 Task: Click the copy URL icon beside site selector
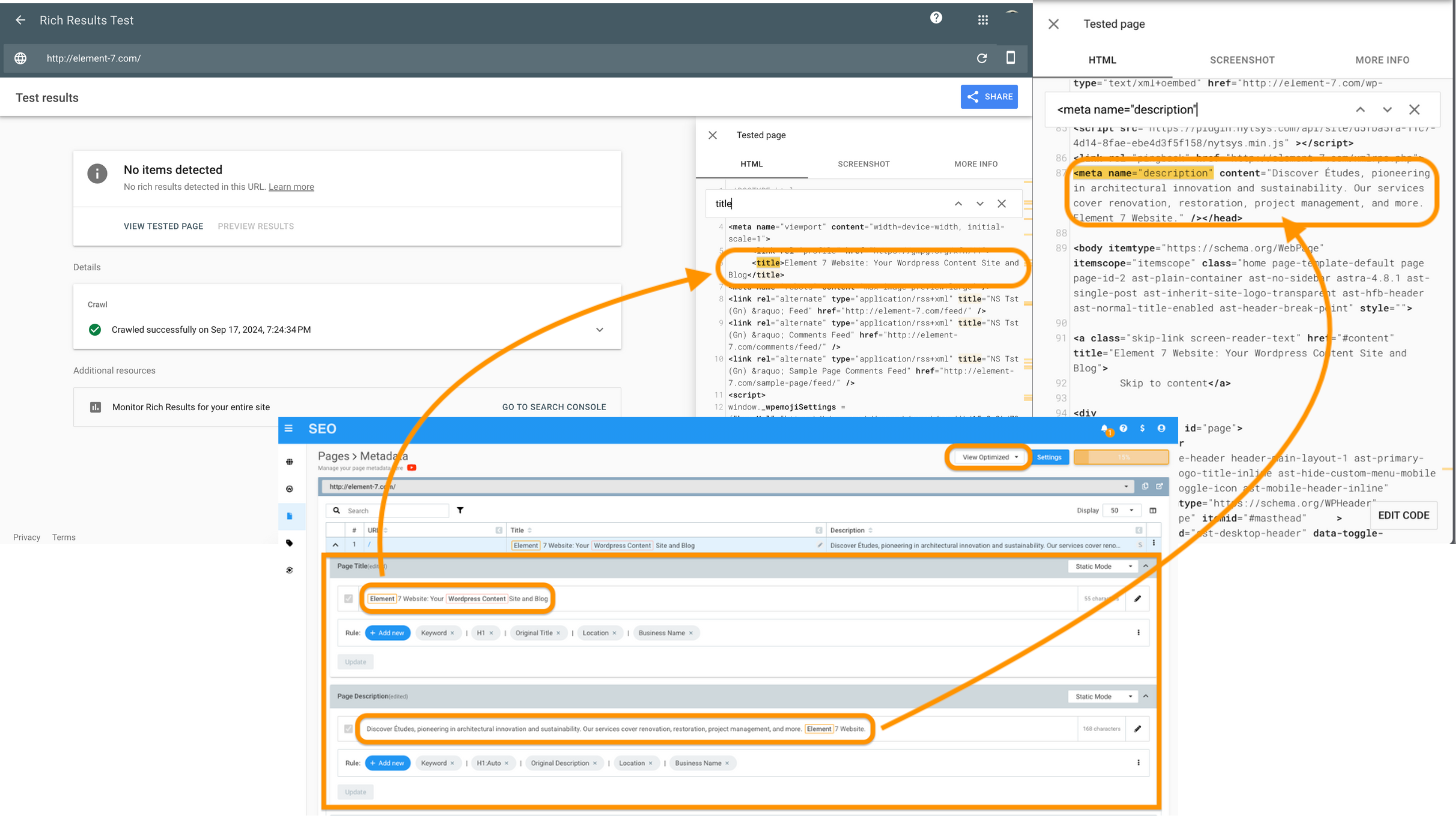click(x=1146, y=486)
